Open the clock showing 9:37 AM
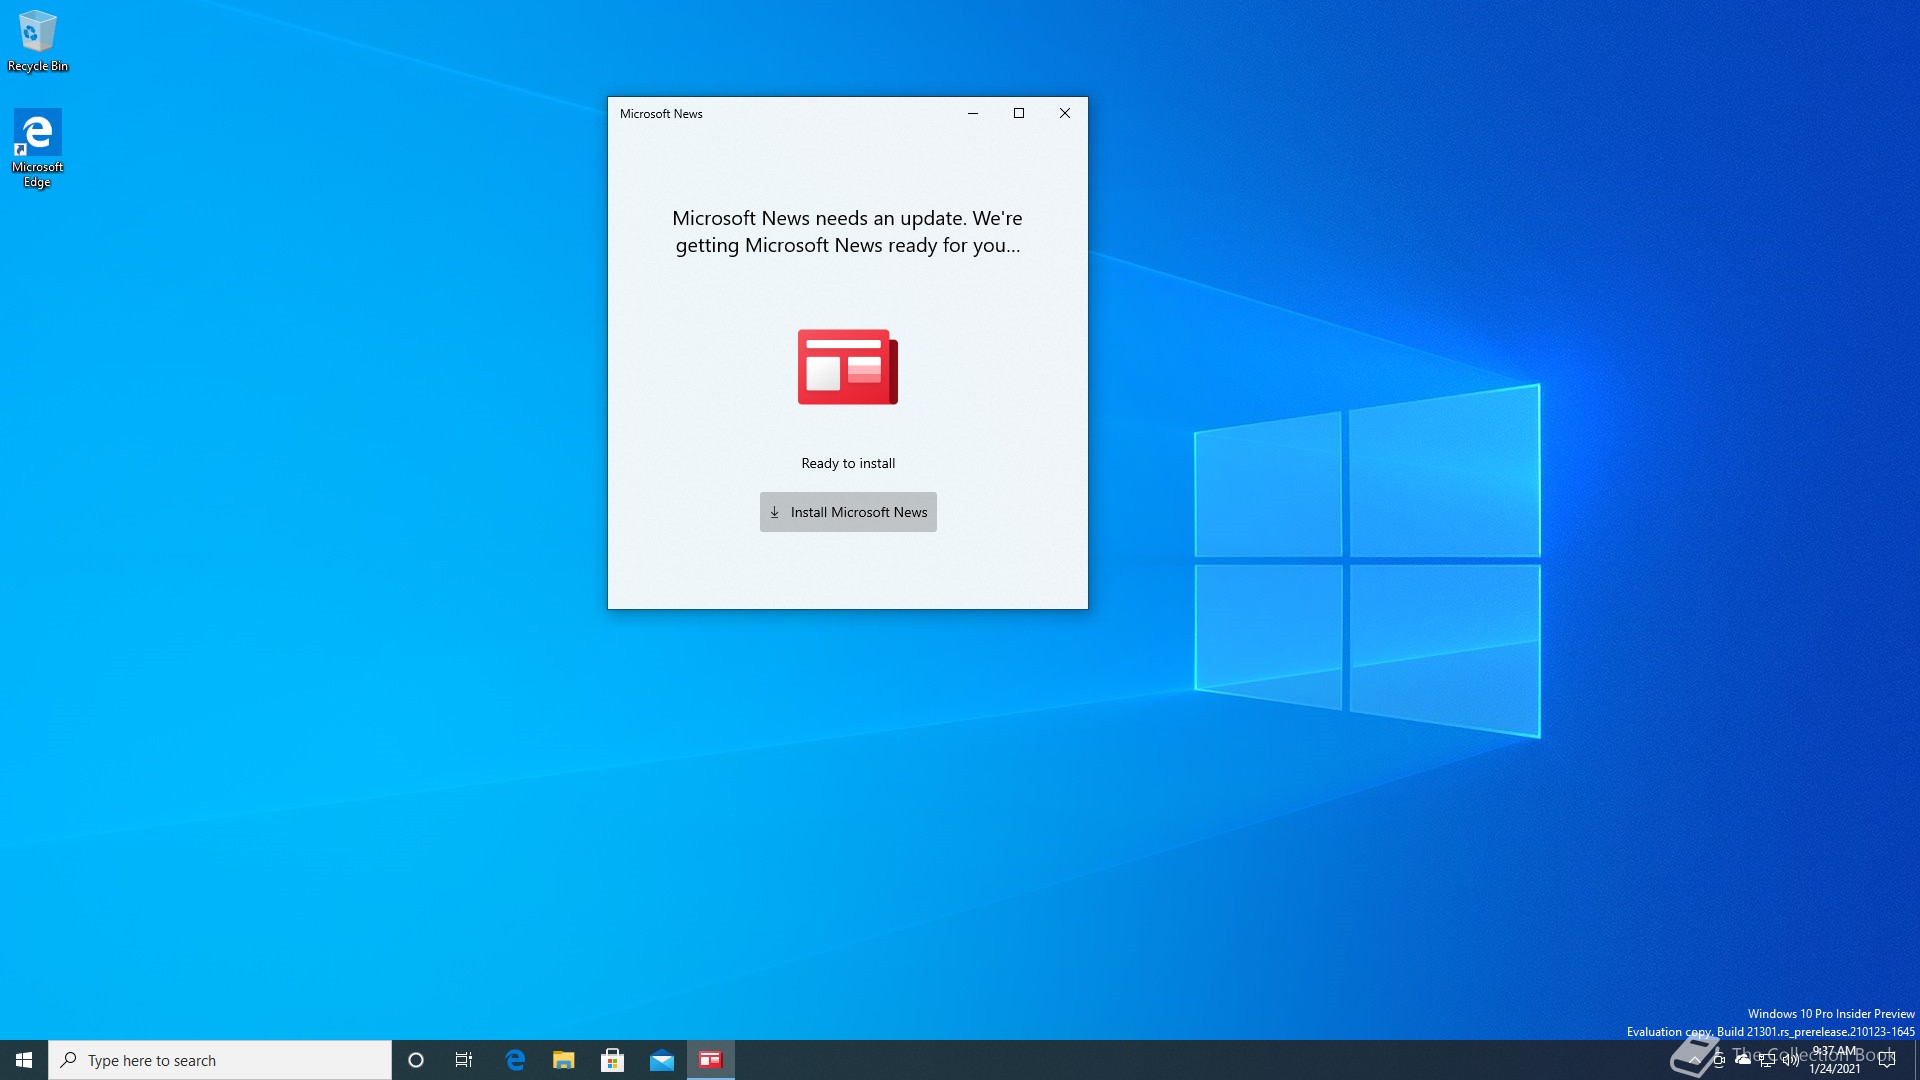This screenshot has width=1920, height=1080. click(x=1835, y=1060)
